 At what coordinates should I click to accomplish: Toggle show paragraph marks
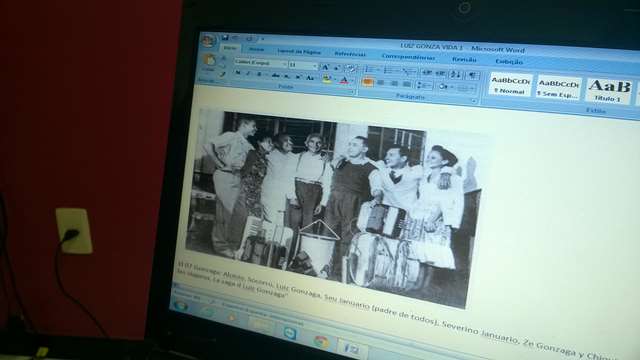pos(473,75)
